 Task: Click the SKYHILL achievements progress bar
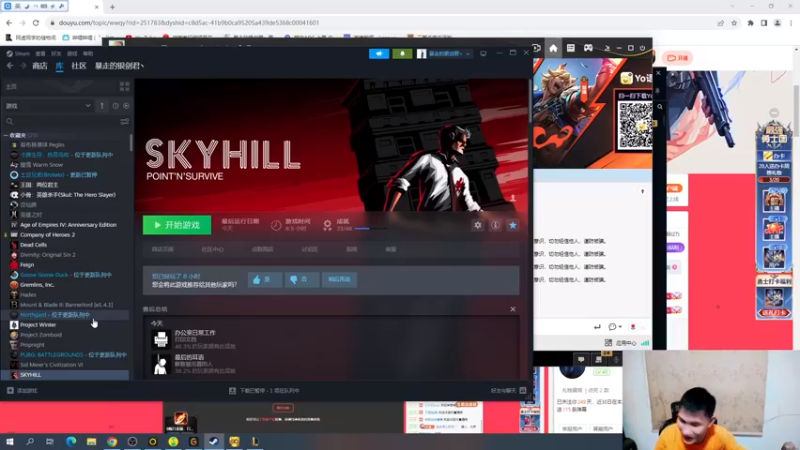(370, 229)
